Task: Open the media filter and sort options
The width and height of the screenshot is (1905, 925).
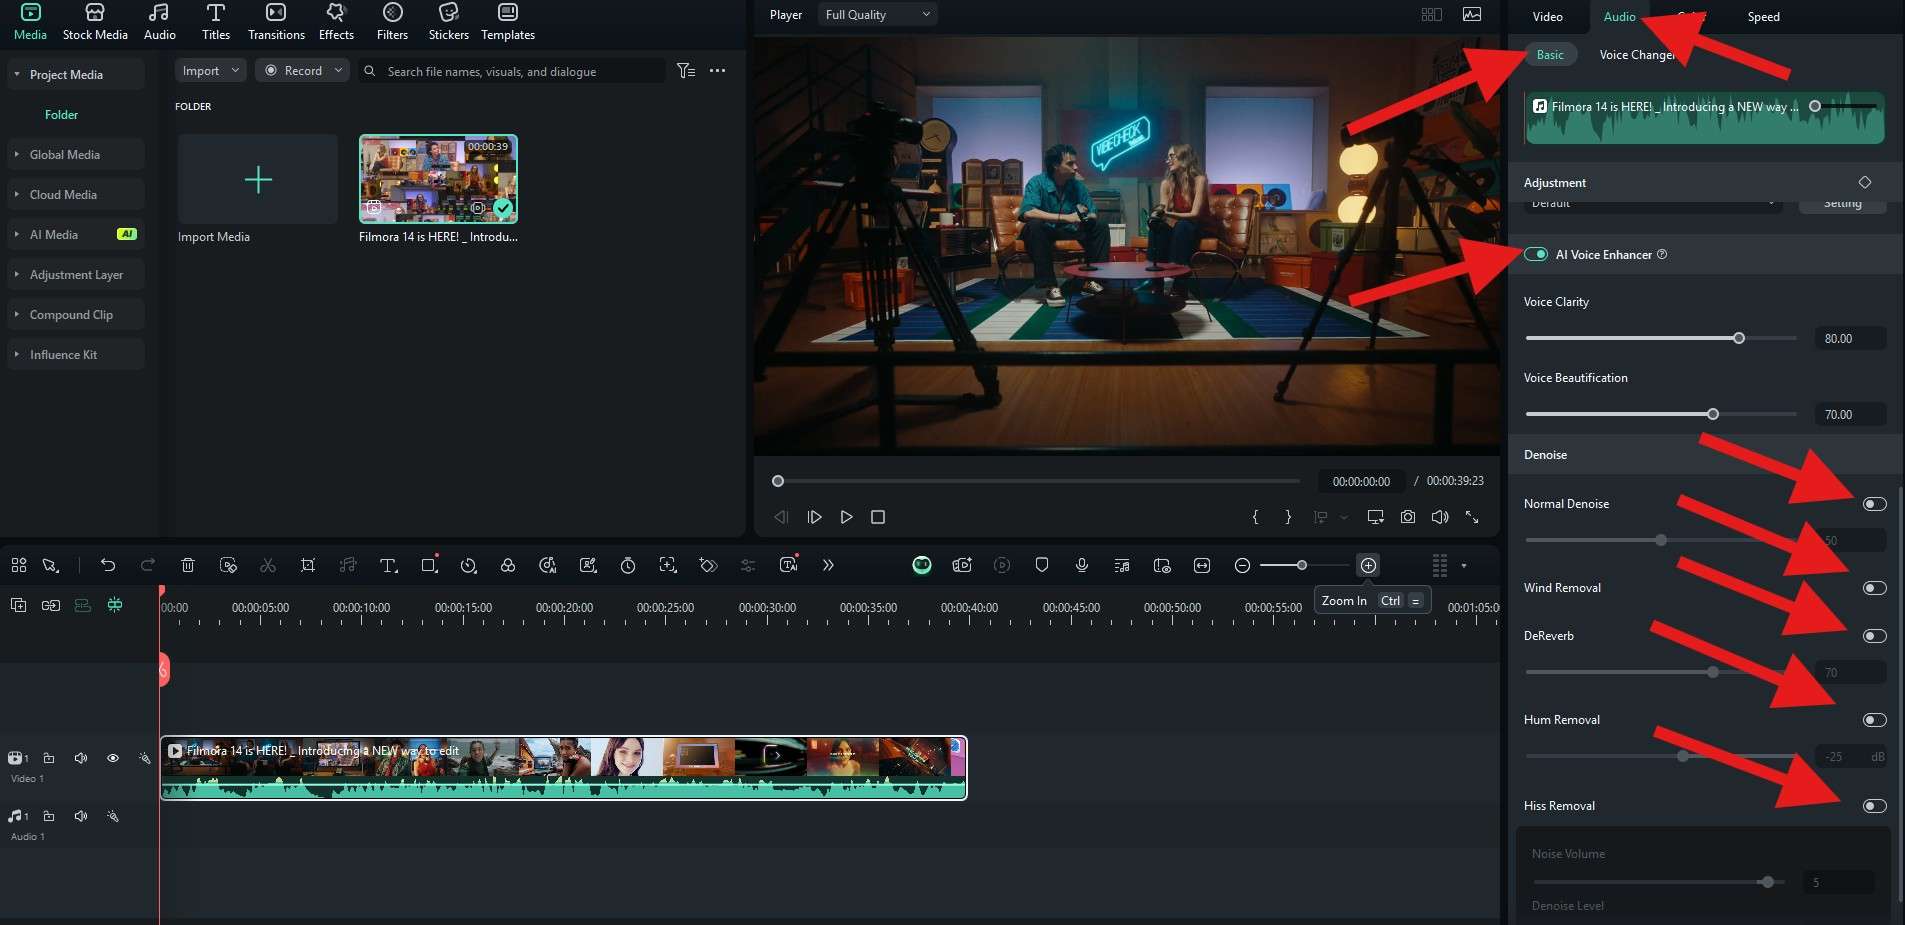Action: tap(686, 71)
